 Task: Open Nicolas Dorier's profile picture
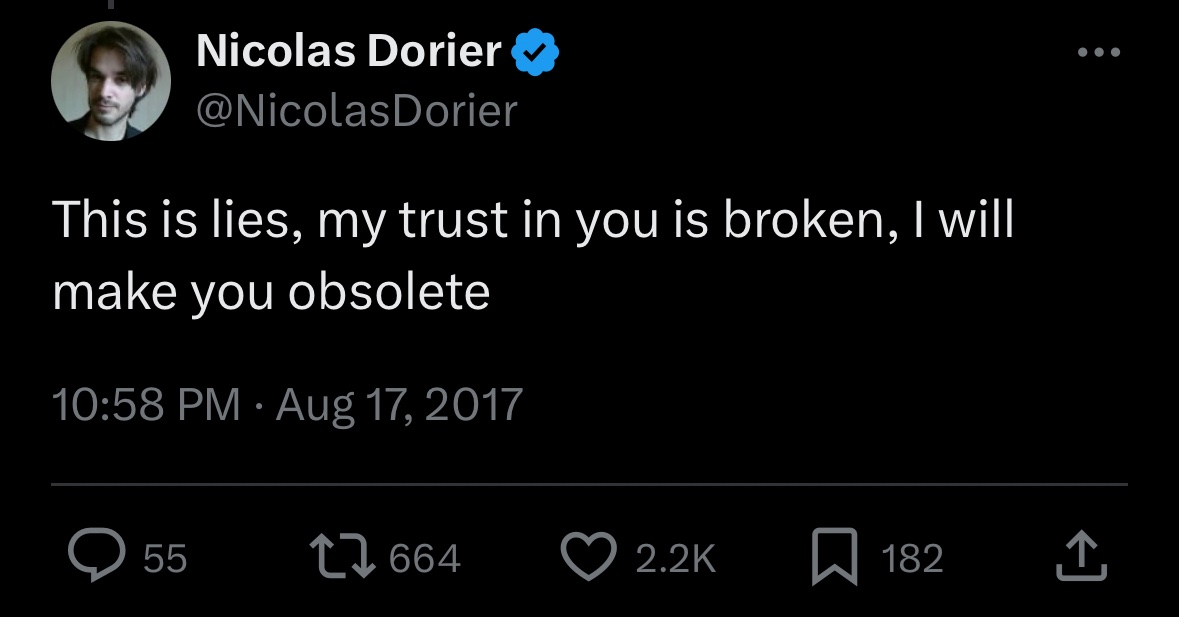coord(111,81)
